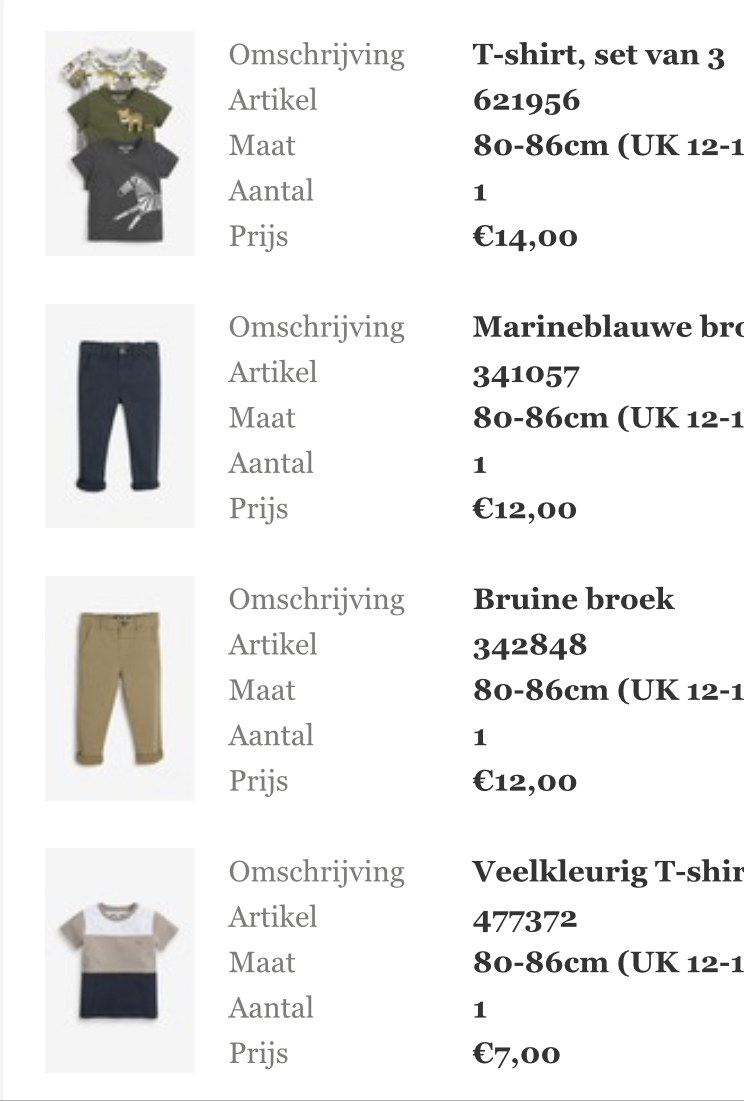Screen dimensions: 744x1101
Task: Click article number 477372
Action: pos(525,918)
